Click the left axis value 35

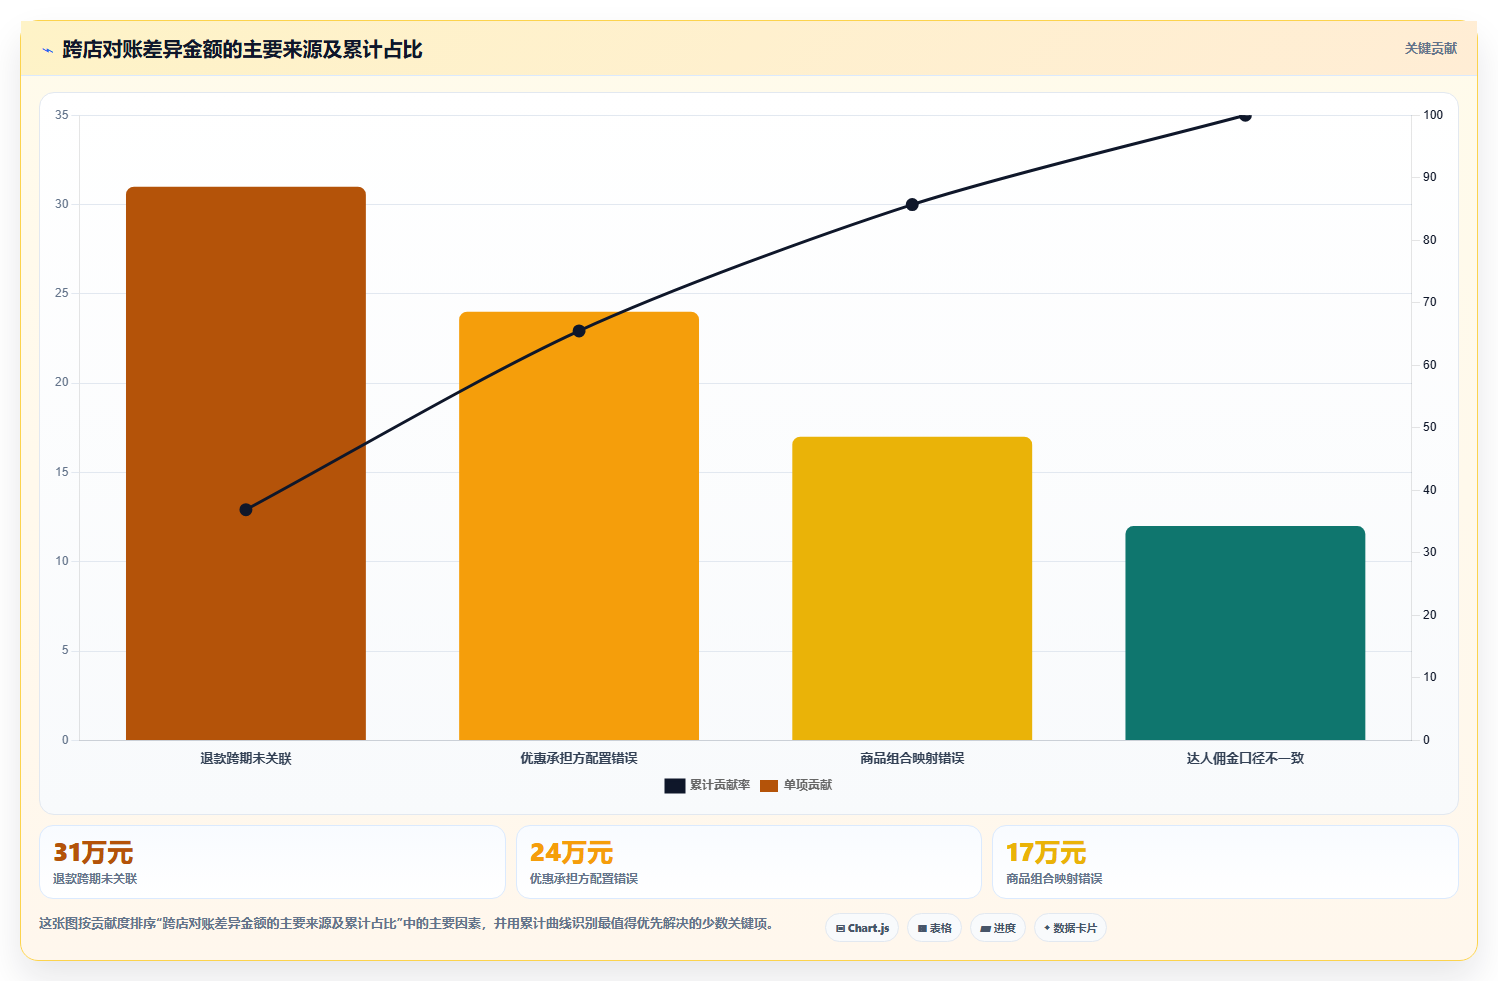62,115
